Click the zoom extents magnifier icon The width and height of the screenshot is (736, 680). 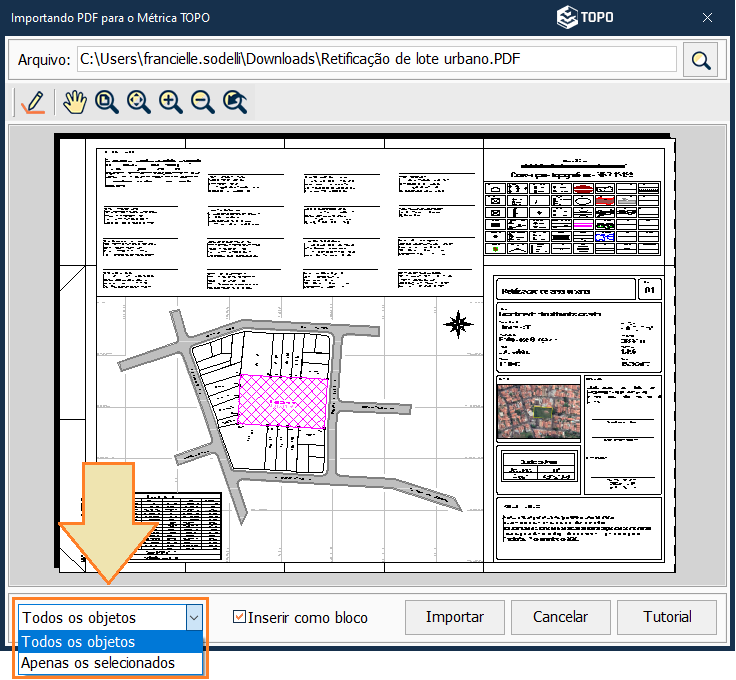click(138, 102)
